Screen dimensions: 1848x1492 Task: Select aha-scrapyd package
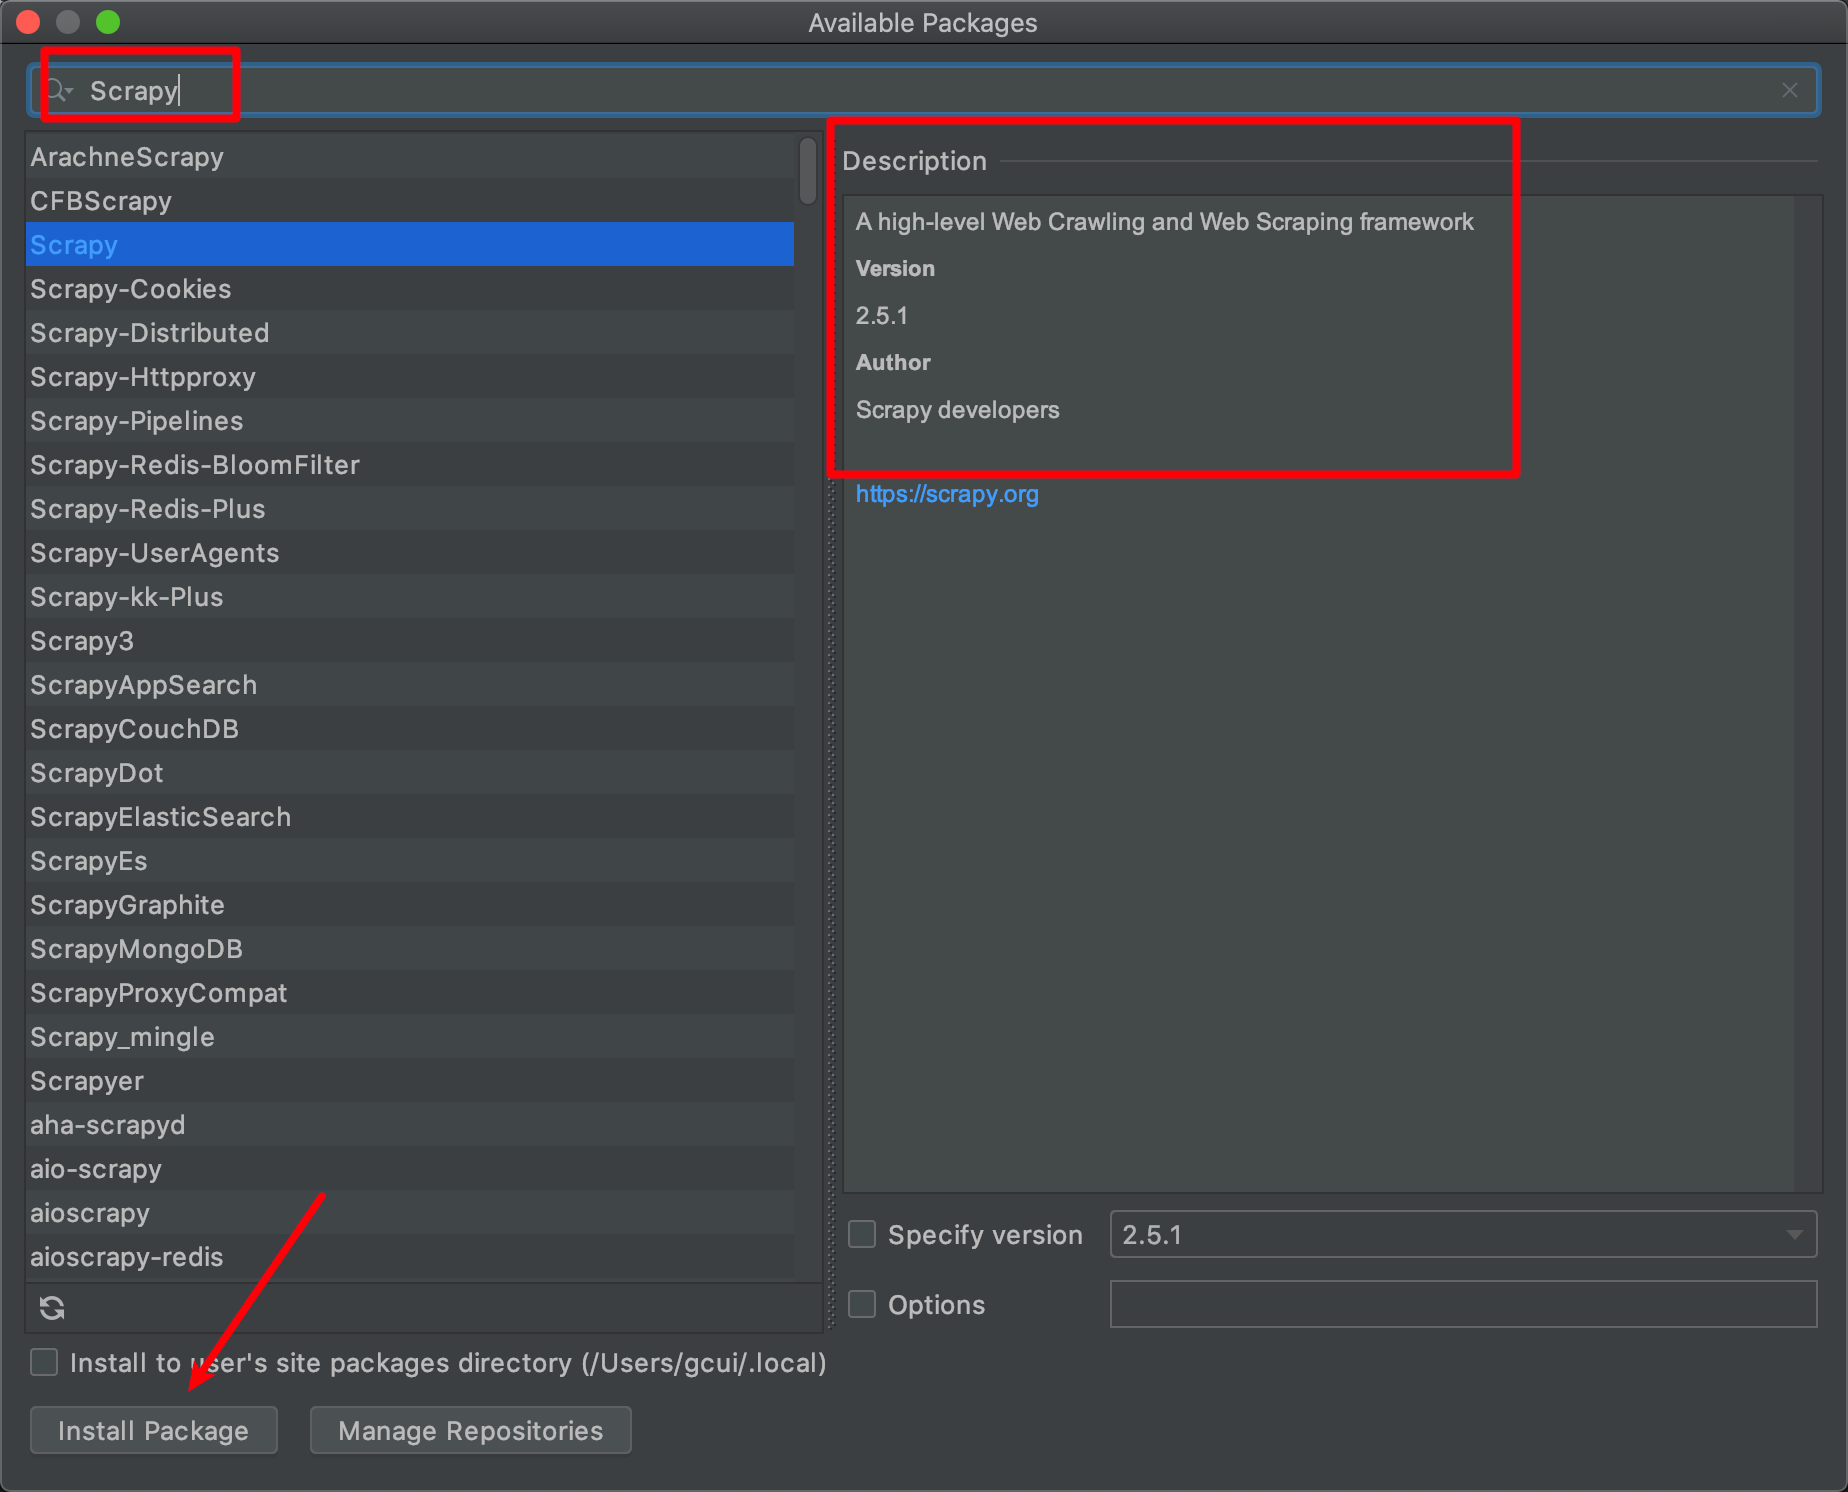click(410, 1125)
